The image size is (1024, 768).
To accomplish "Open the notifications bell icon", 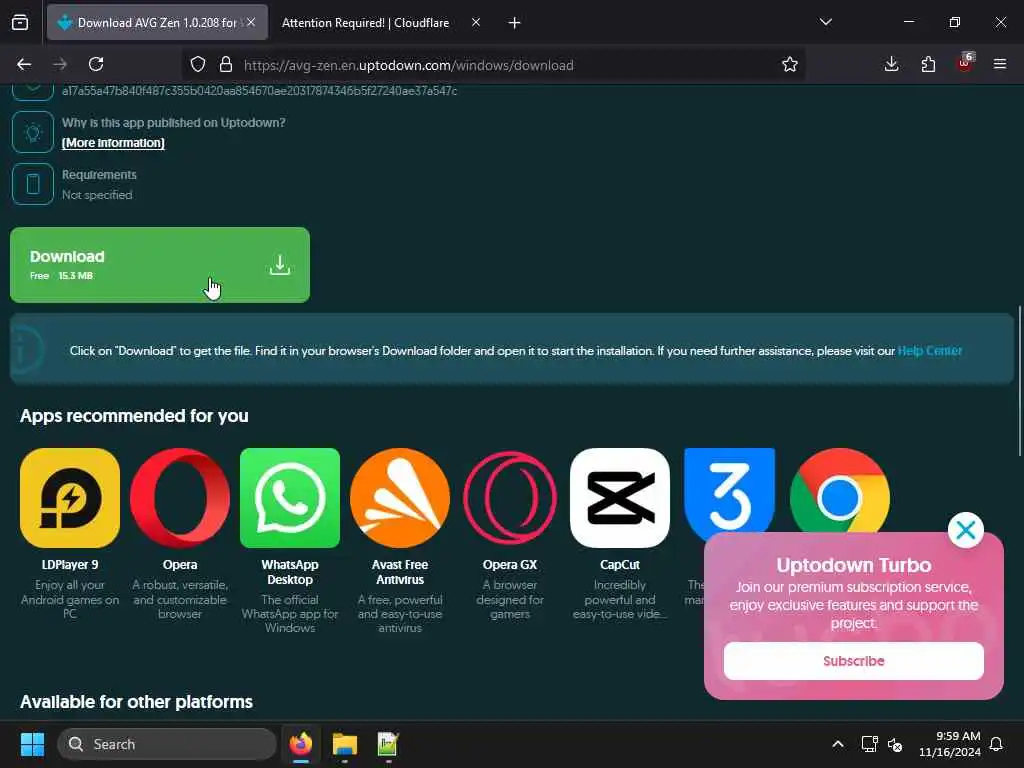I will 997,744.
